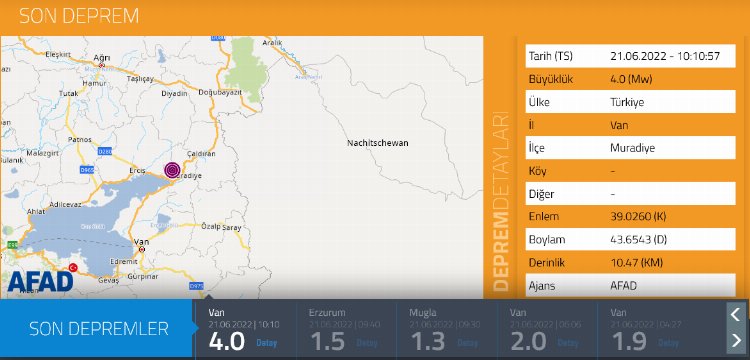Click the İlçe value Muradiye in details
The image size is (750, 360).
[632, 148]
